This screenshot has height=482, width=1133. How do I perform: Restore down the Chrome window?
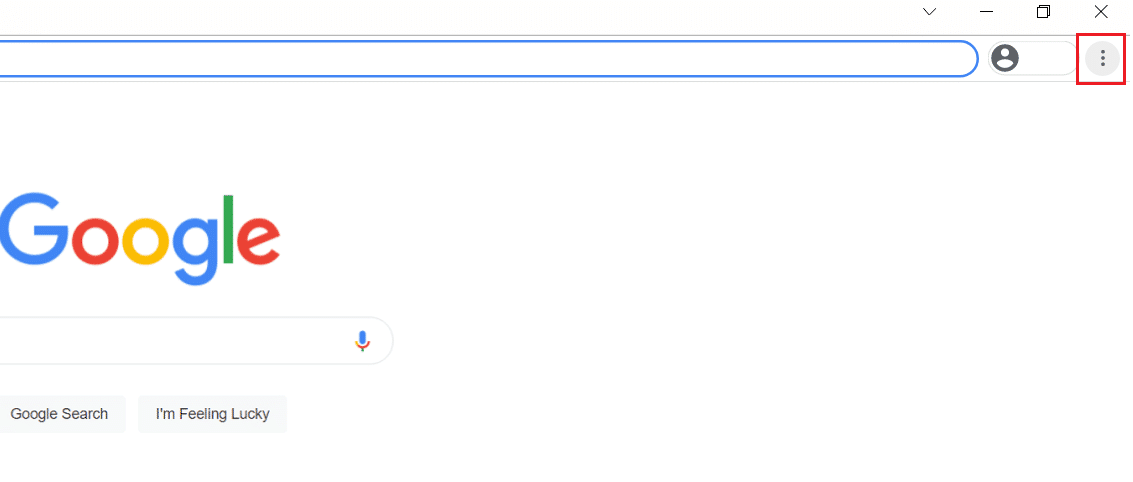pos(1043,12)
